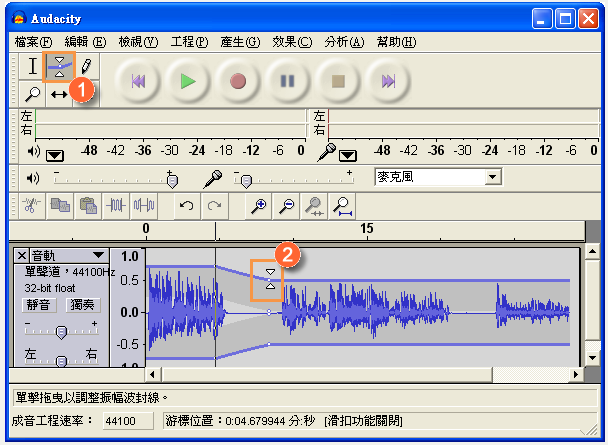608x445 pixels.
Task: Click the 單聲道, 44100Hz track info text
Action: [70, 272]
